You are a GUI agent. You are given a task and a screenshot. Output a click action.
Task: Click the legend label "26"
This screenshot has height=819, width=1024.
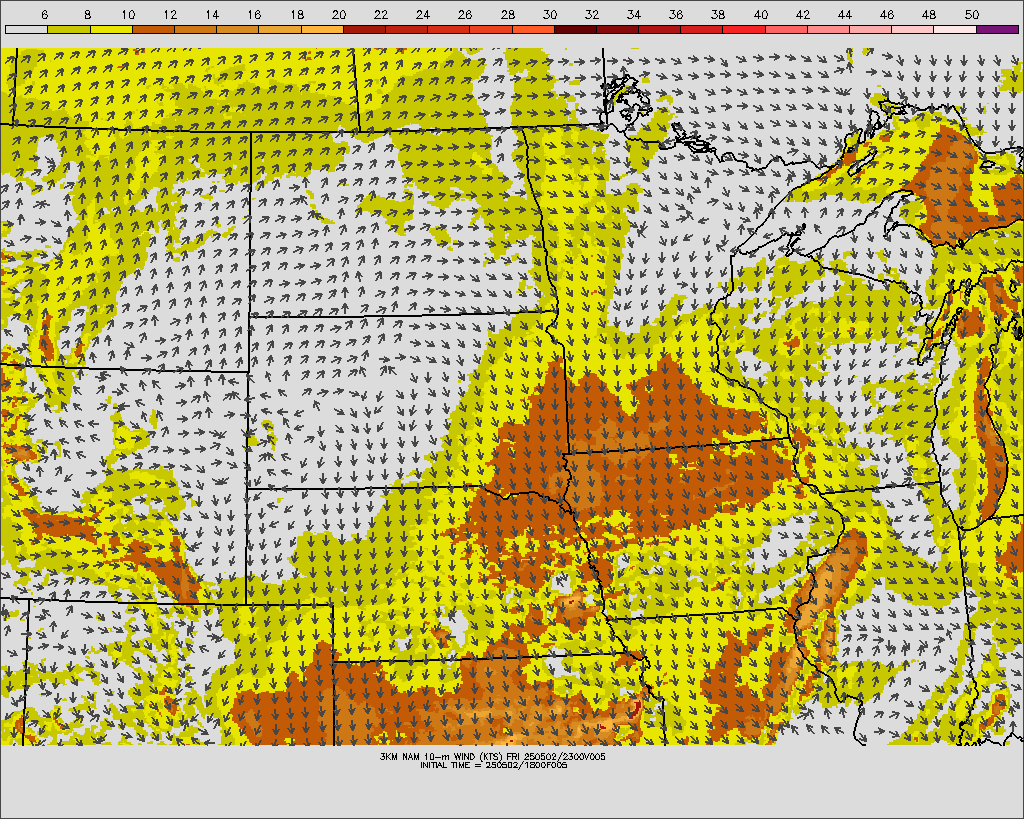click(465, 14)
